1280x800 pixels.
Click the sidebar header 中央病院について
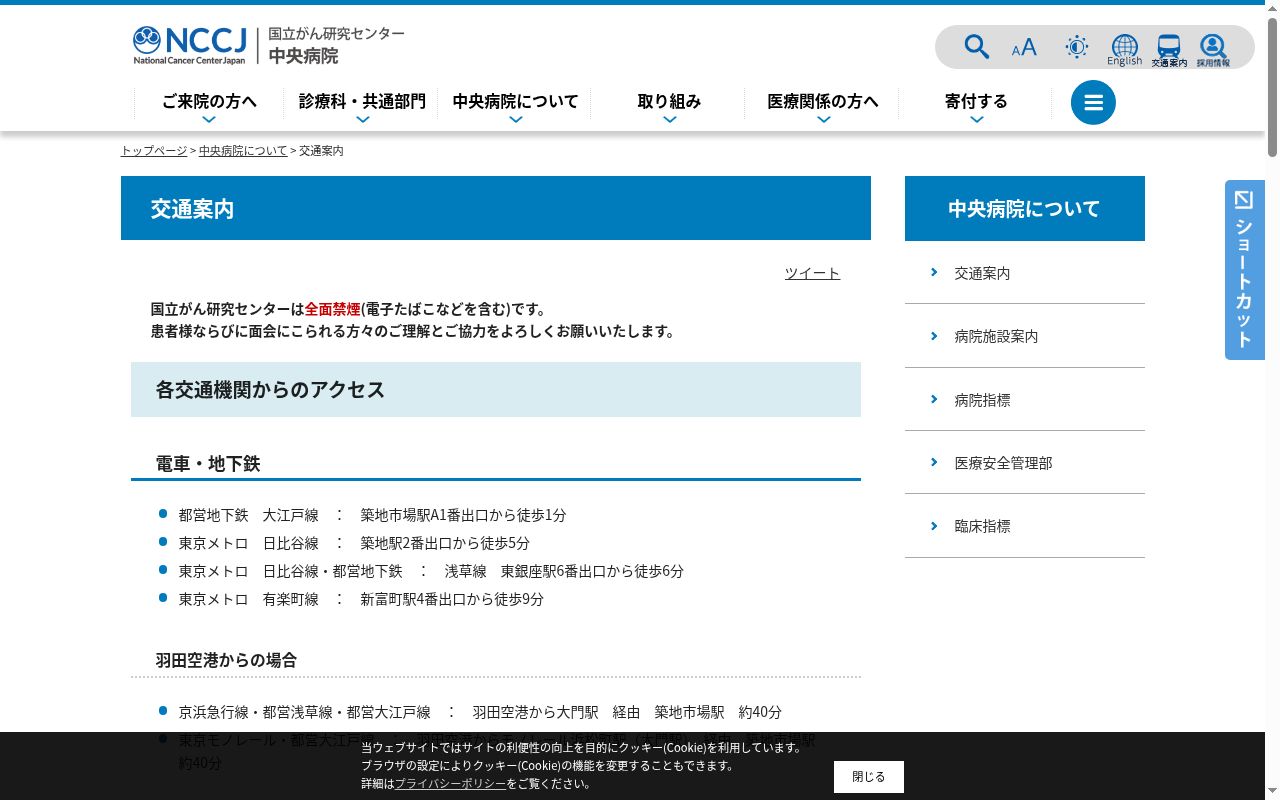pos(1025,208)
